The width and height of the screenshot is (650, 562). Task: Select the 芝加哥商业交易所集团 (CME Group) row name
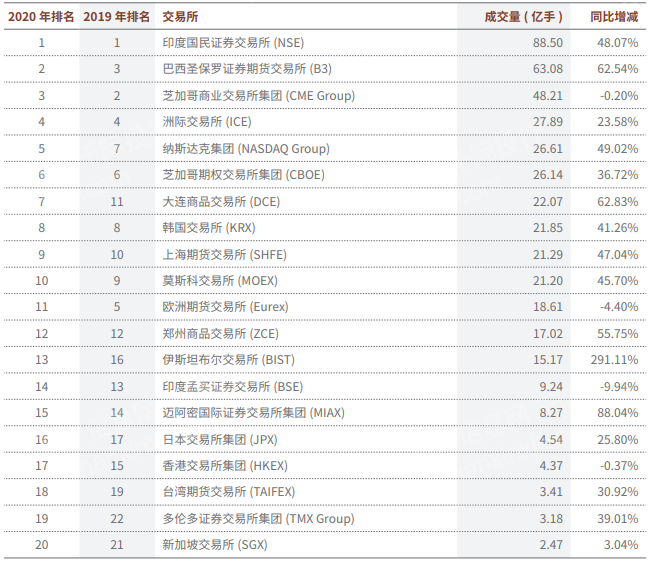pyautogui.click(x=258, y=96)
